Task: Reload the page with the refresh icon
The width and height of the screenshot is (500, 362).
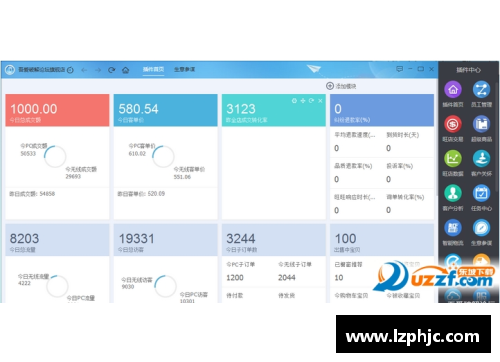Action: pos(112,70)
